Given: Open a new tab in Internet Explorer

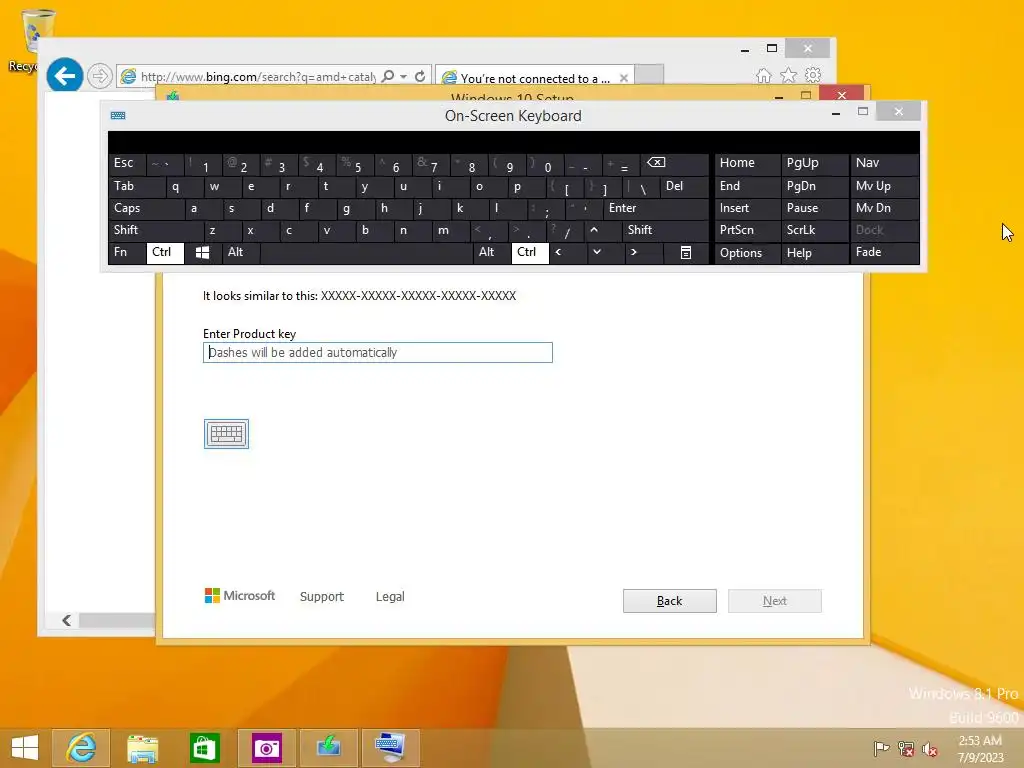Looking at the screenshot, I should point(649,76).
